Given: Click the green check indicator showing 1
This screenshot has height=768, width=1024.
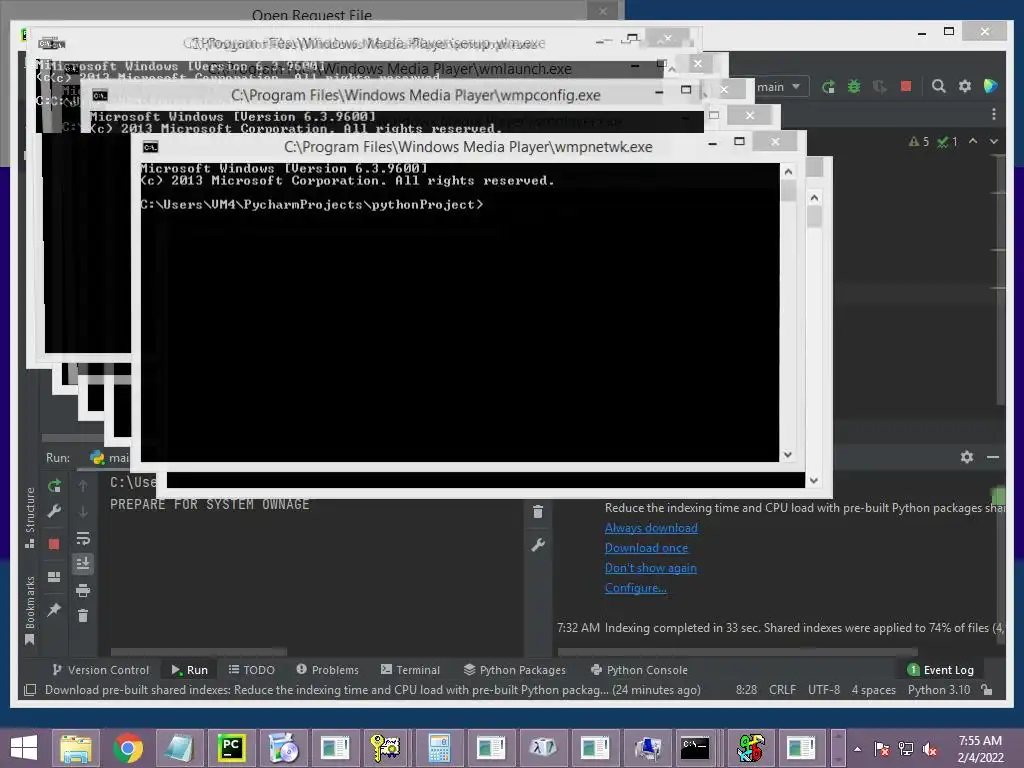Looking at the screenshot, I should (x=947, y=141).
